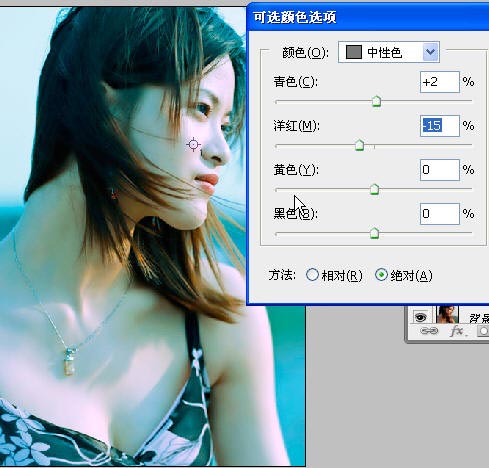Click the 可选颜色选项 dialog title bar
The height and width of the screenshot is (468, 489).
pyautogui.click(x=368, y=17)
